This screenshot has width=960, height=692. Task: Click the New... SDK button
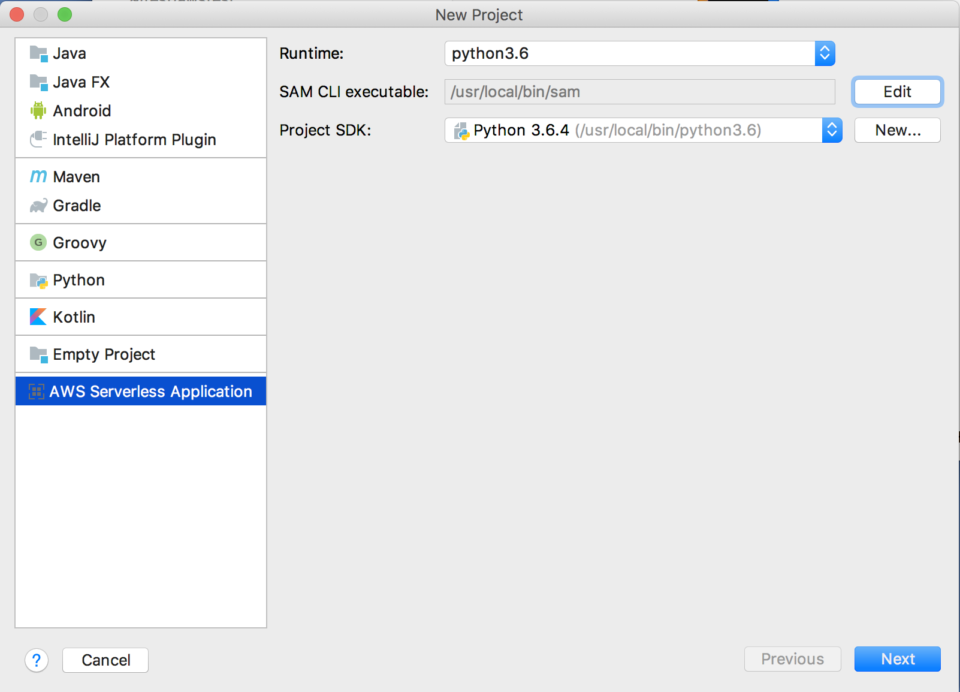click(897, 130)
